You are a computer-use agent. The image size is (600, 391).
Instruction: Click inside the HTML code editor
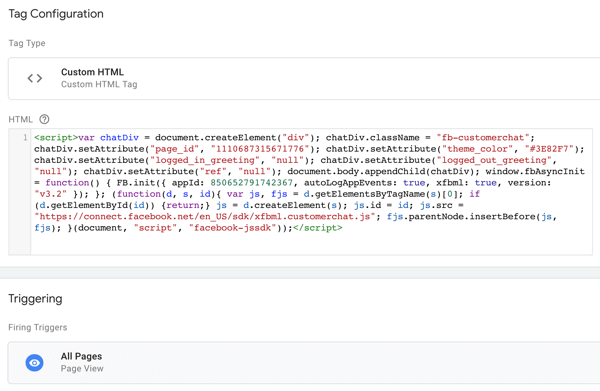(311, 192)
